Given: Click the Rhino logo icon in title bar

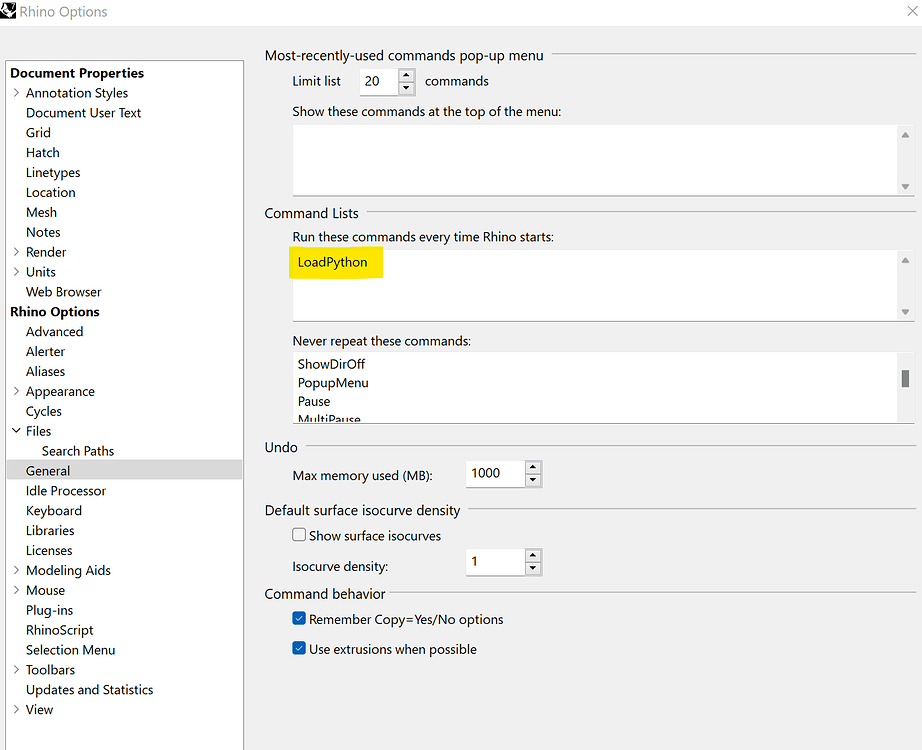Looking at the screenshot, I should [9, 12].
